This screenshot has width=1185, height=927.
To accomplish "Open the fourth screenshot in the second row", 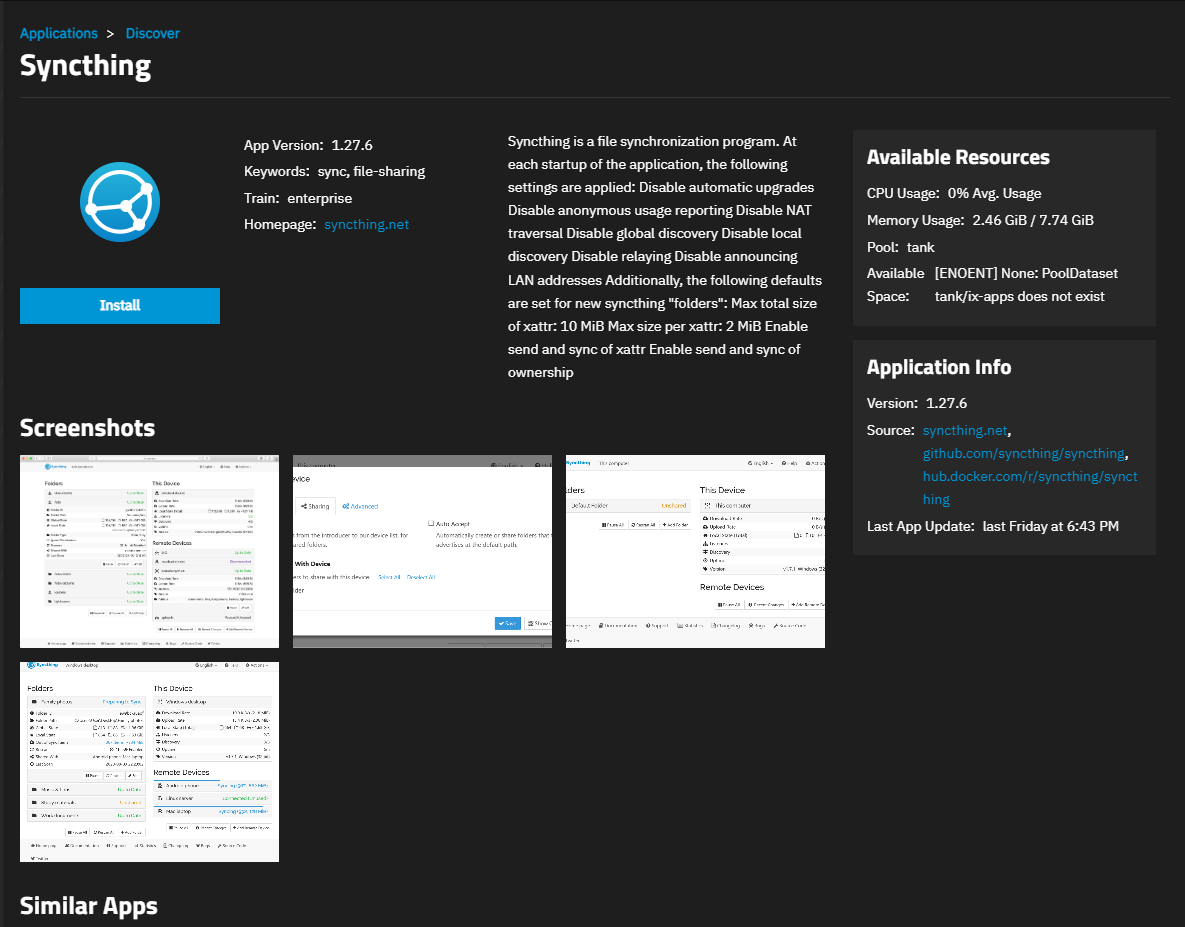I will [x=149, y=761].
